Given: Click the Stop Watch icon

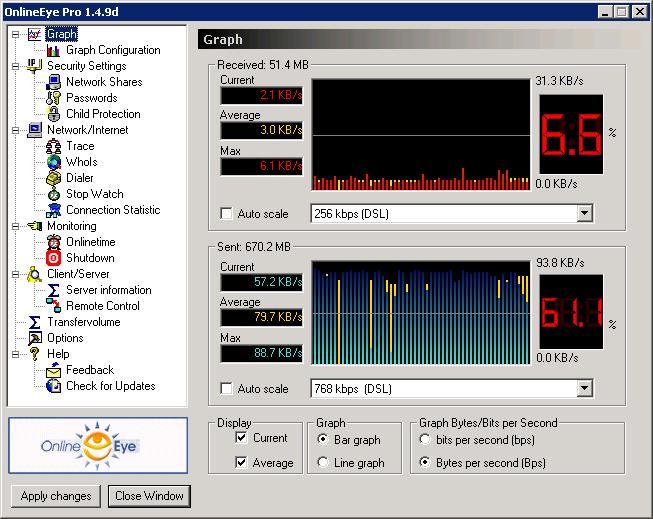Looking at the screenshot, I should 53,194.
